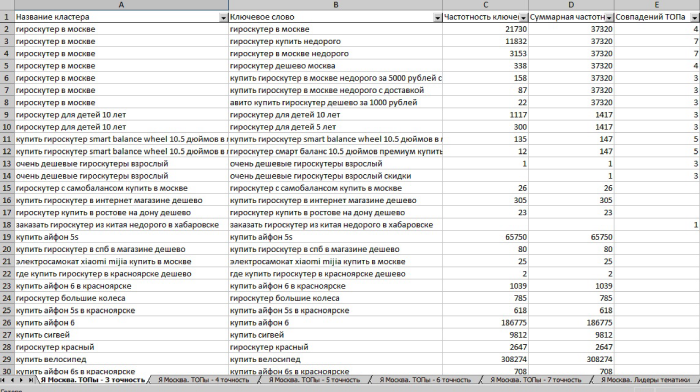700x392 pixels.
Task: Click next sheet navigation arrow
Action: pos(21,380)
